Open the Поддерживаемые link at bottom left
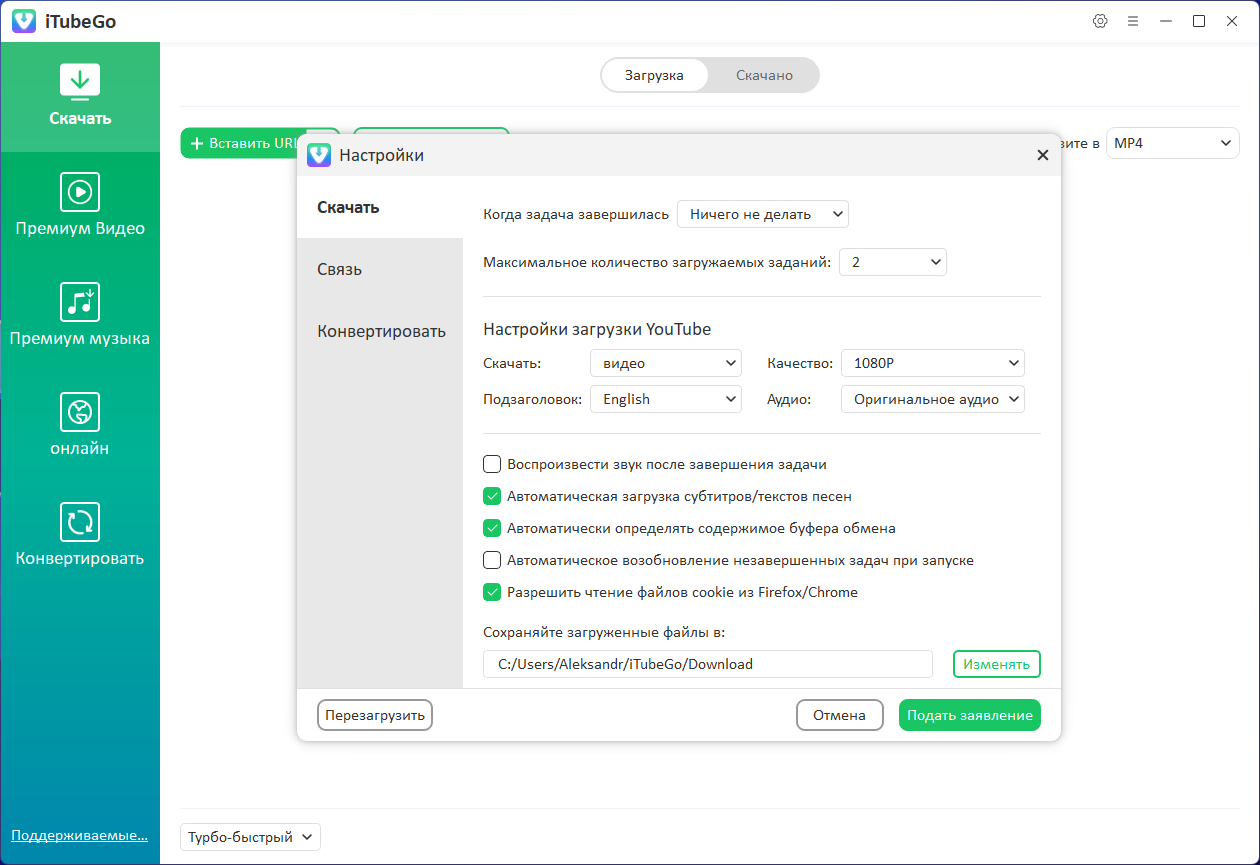This screenshot has height=865, width=1260. point(79,835)
